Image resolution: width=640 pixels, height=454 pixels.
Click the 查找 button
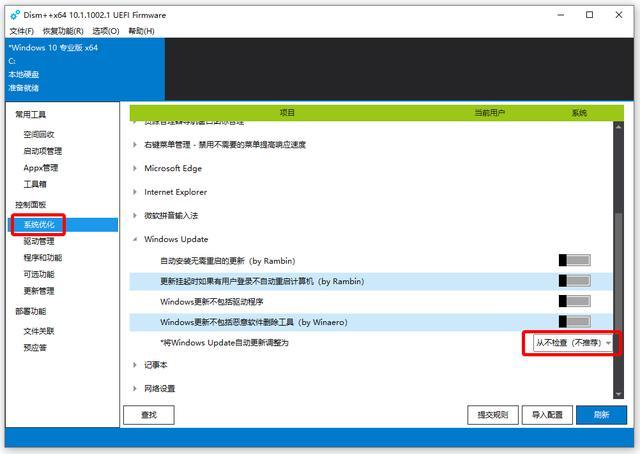pyautogui.click(x=149, y=415)
